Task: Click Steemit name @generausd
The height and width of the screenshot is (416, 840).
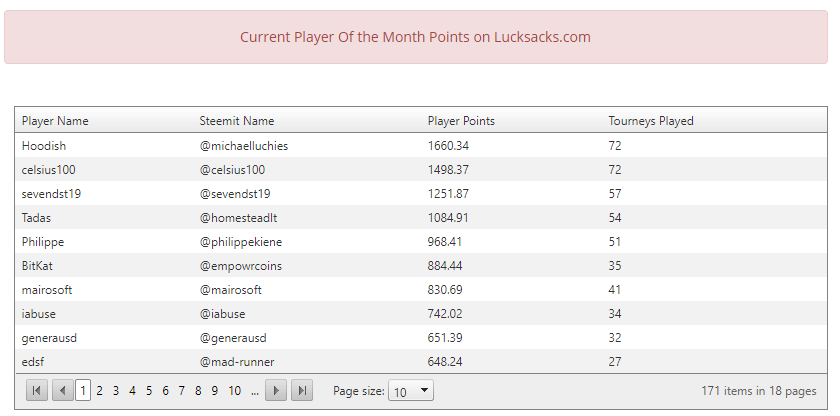Action: pyautogui.click(x=233, y=338)
